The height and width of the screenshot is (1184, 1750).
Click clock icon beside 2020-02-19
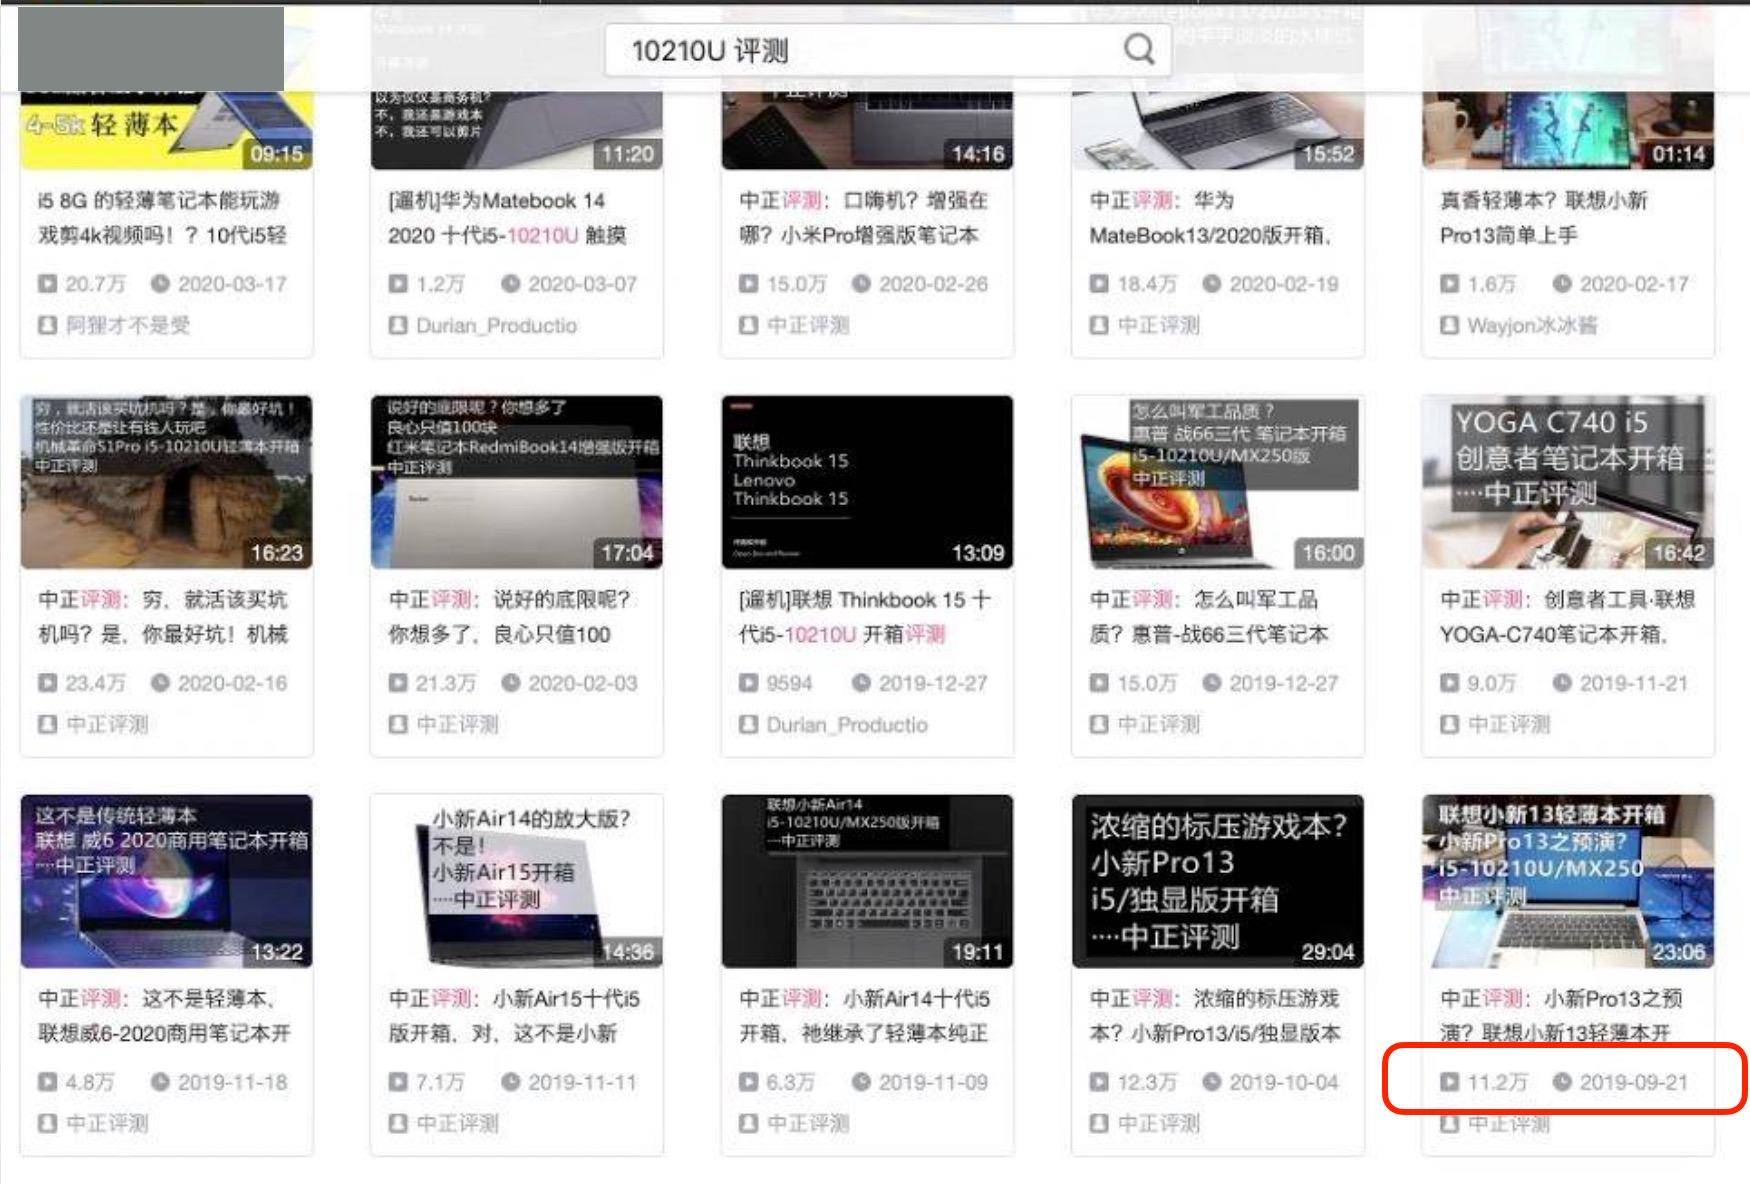click(x=1211, y=284)
